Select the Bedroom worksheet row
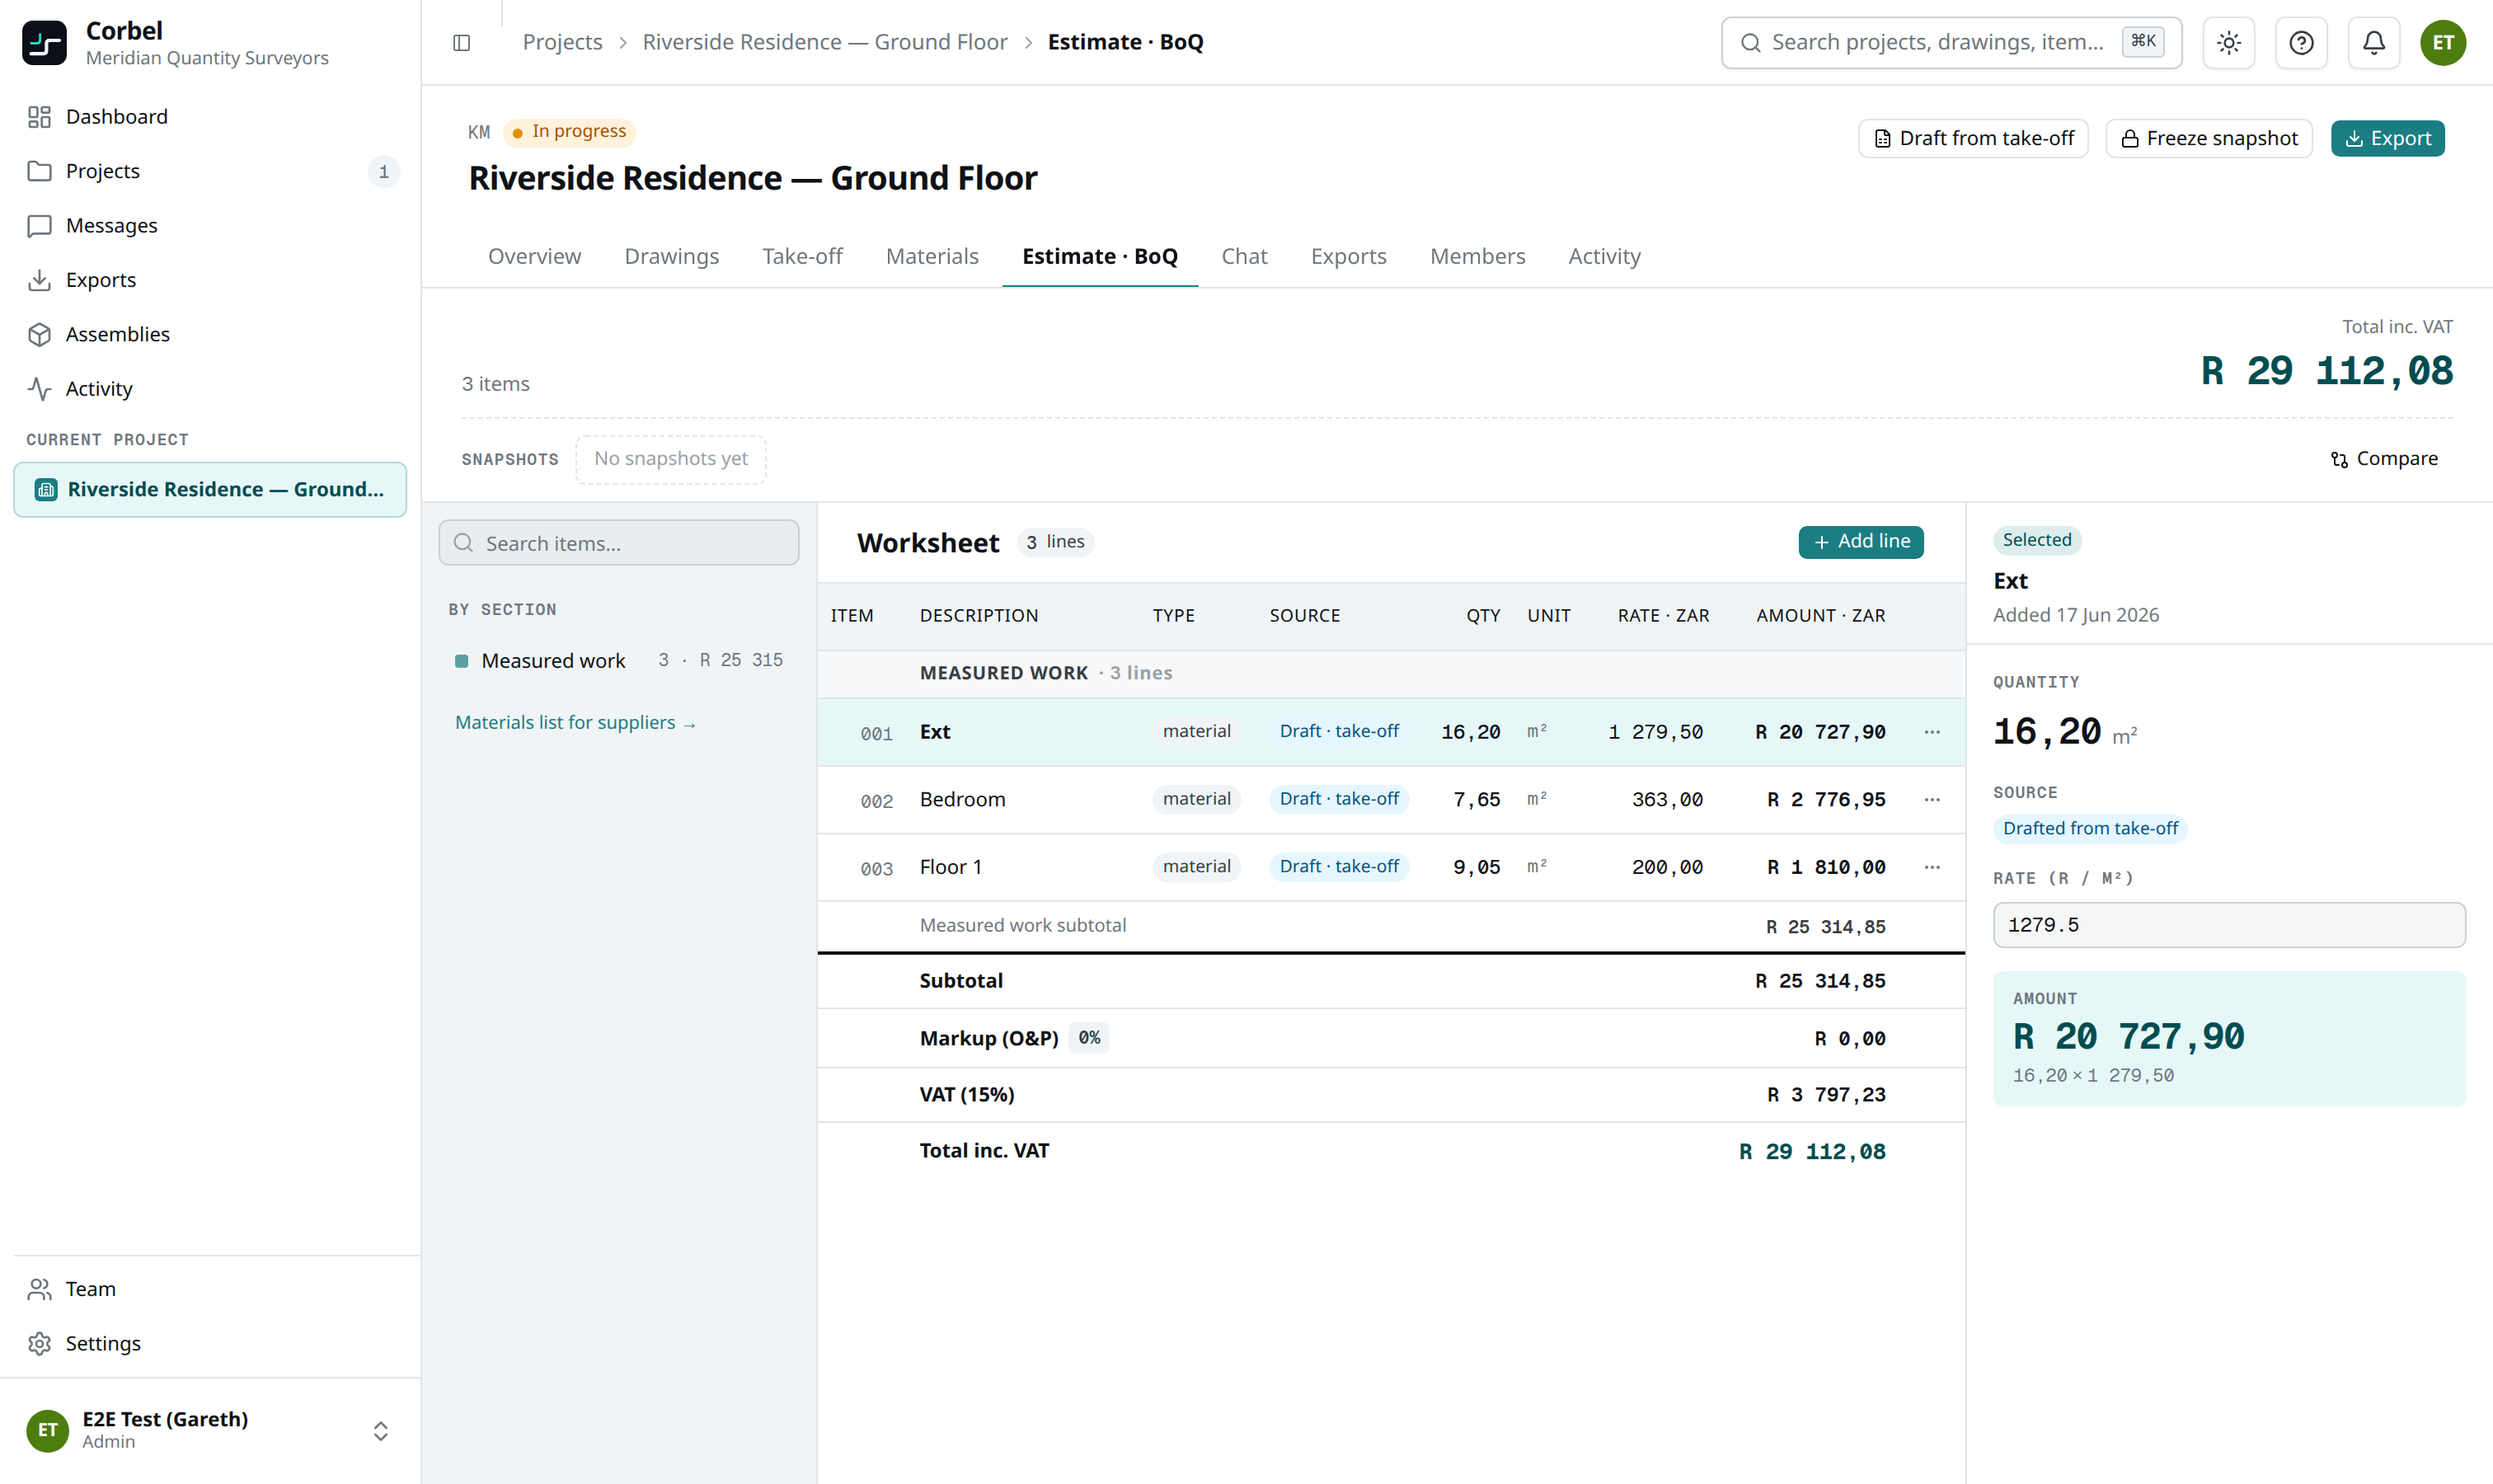Screen dimensions: 2493x1484 pos(1390,800)
